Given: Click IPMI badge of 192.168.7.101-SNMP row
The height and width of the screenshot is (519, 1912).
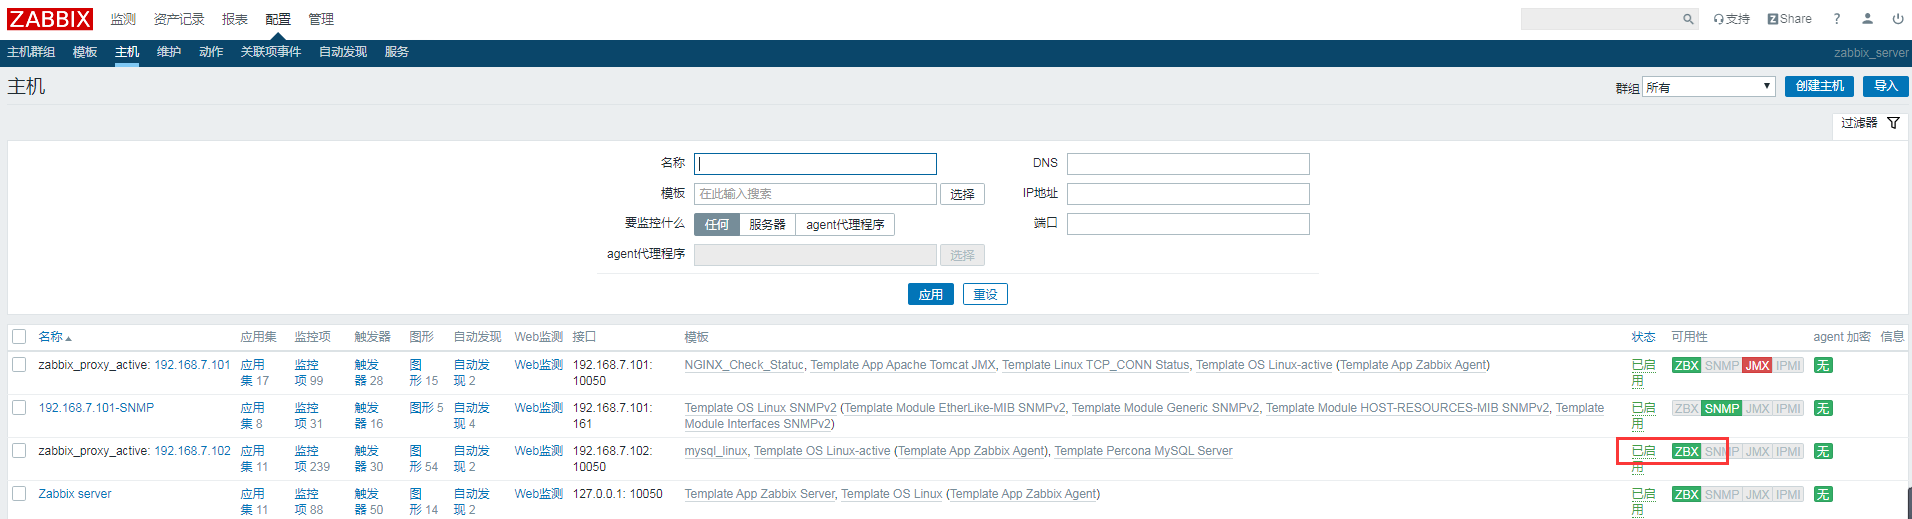Looking at the screenshot, I should tap(1788, 408).
